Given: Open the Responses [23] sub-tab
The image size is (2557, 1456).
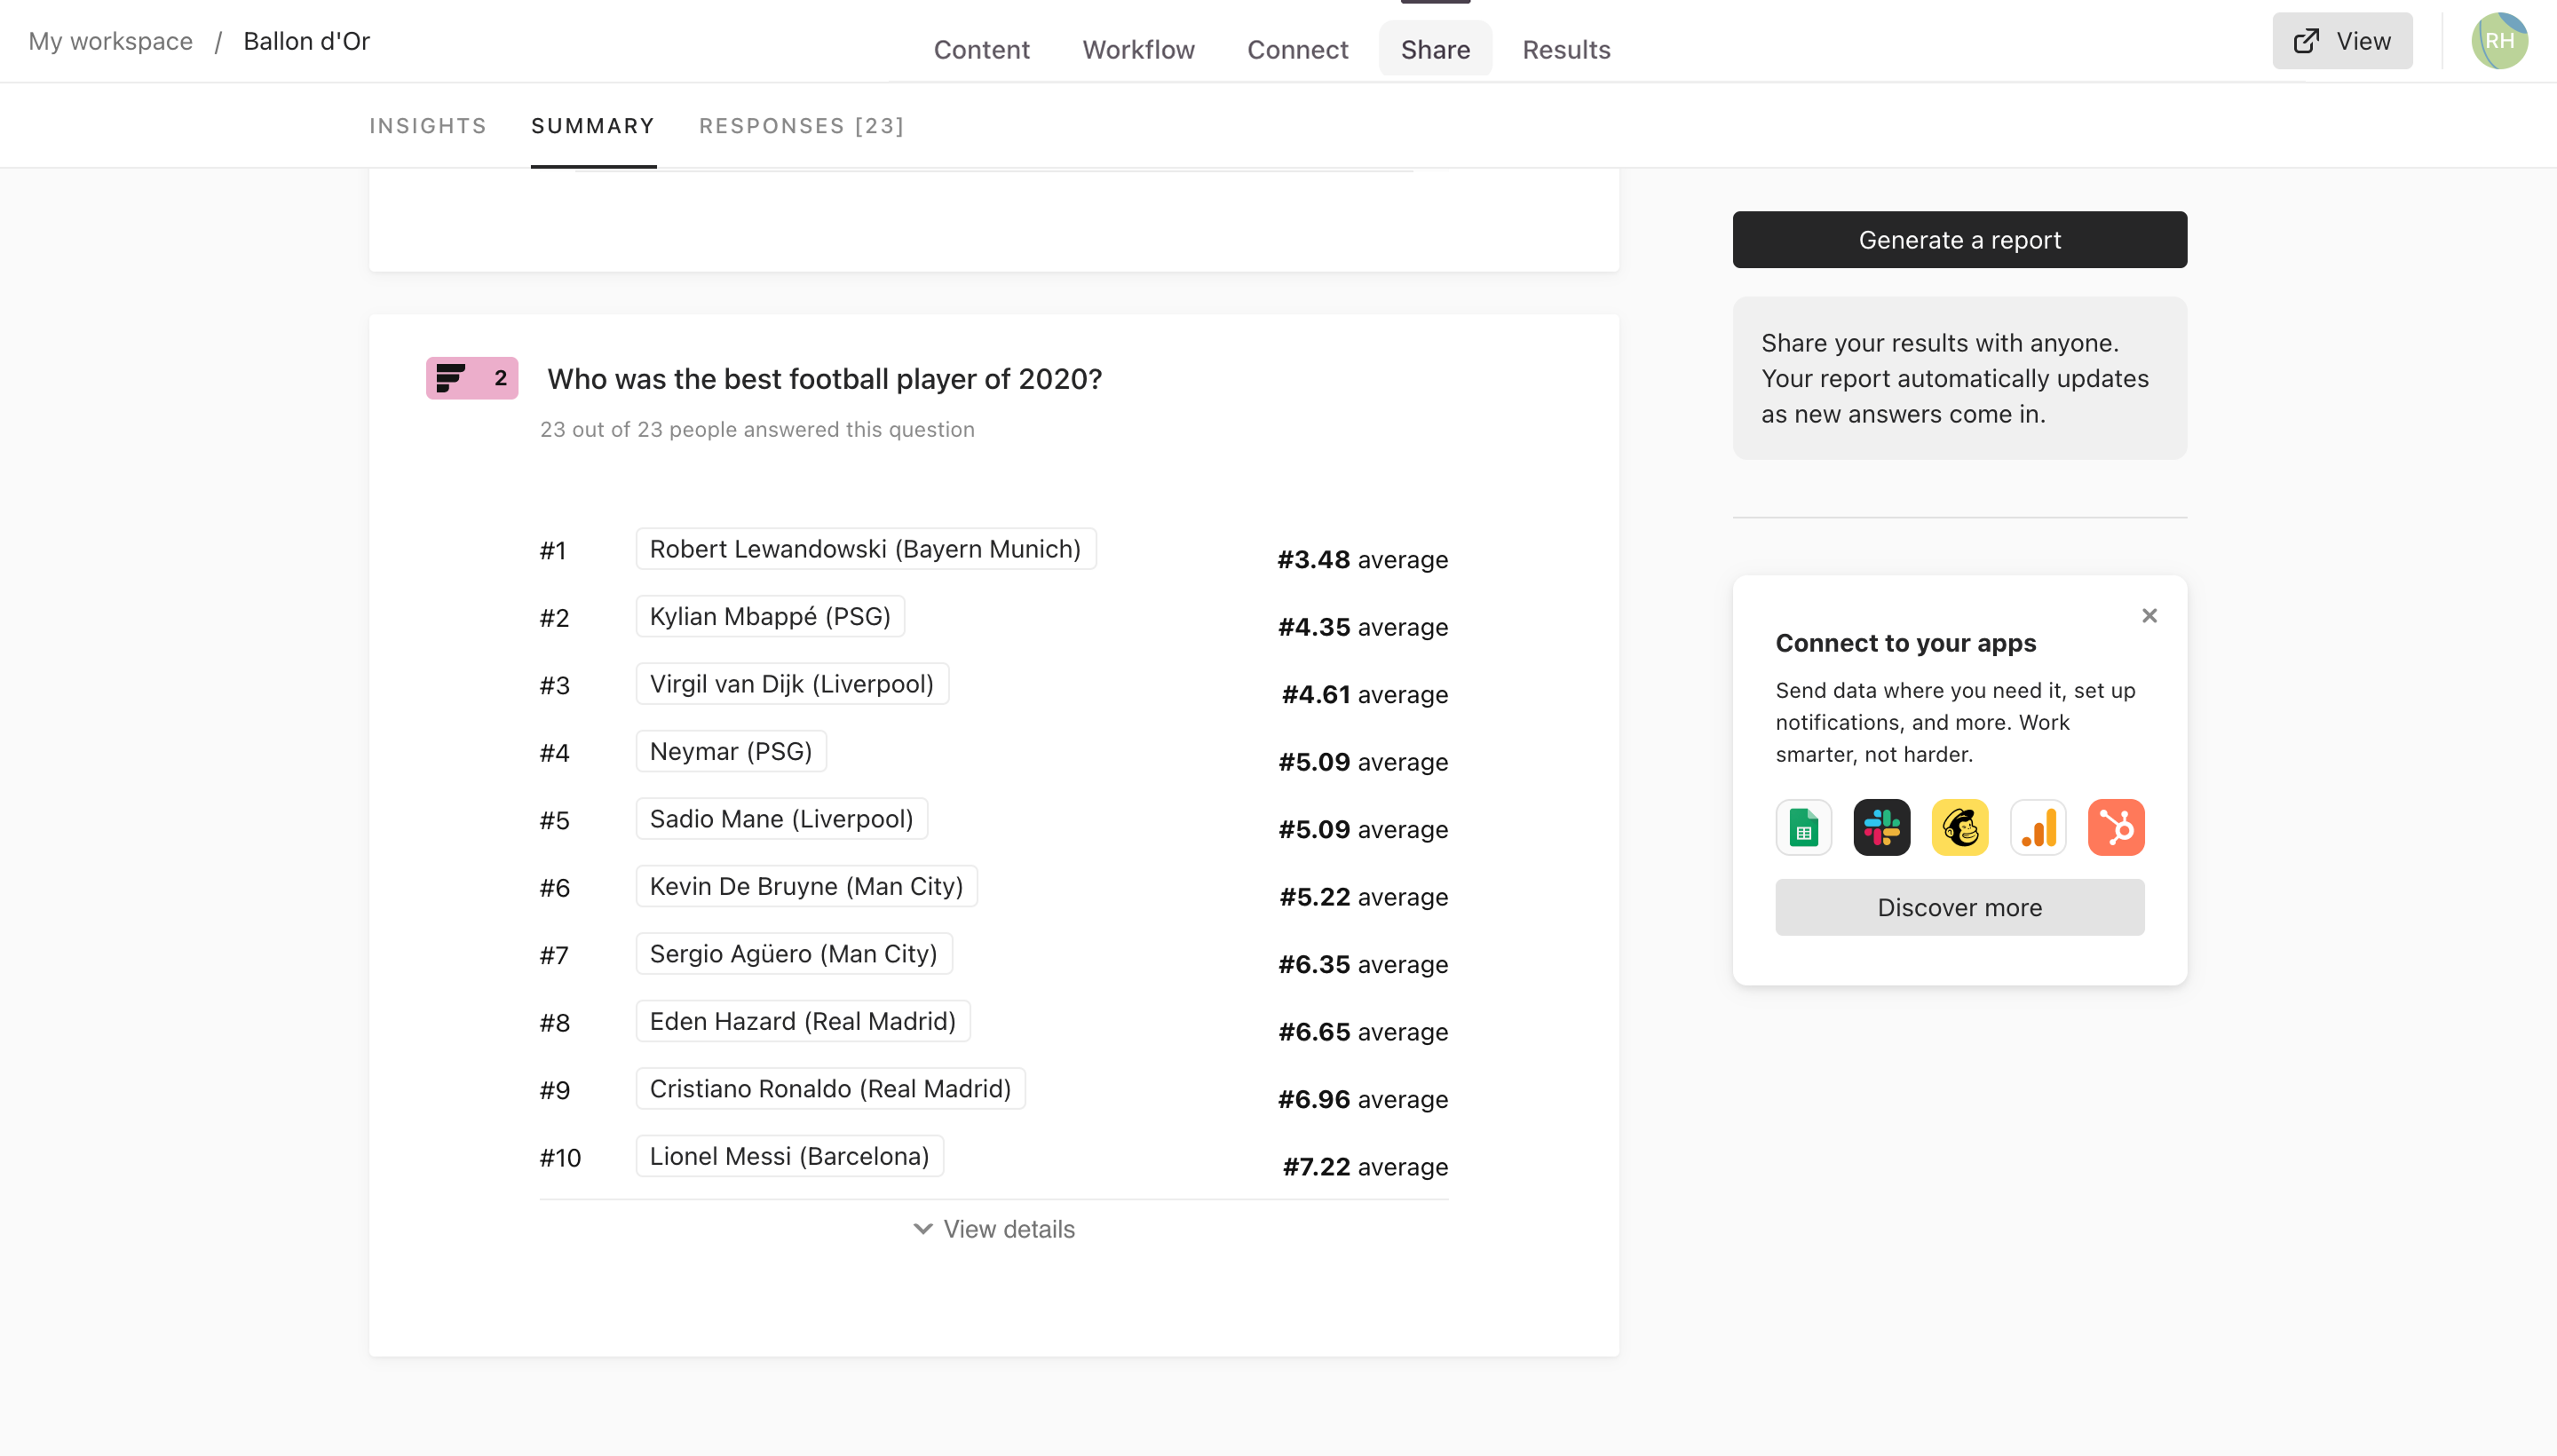Looking at the screenshot, I should pyautogui.click(x=802, y=126).
